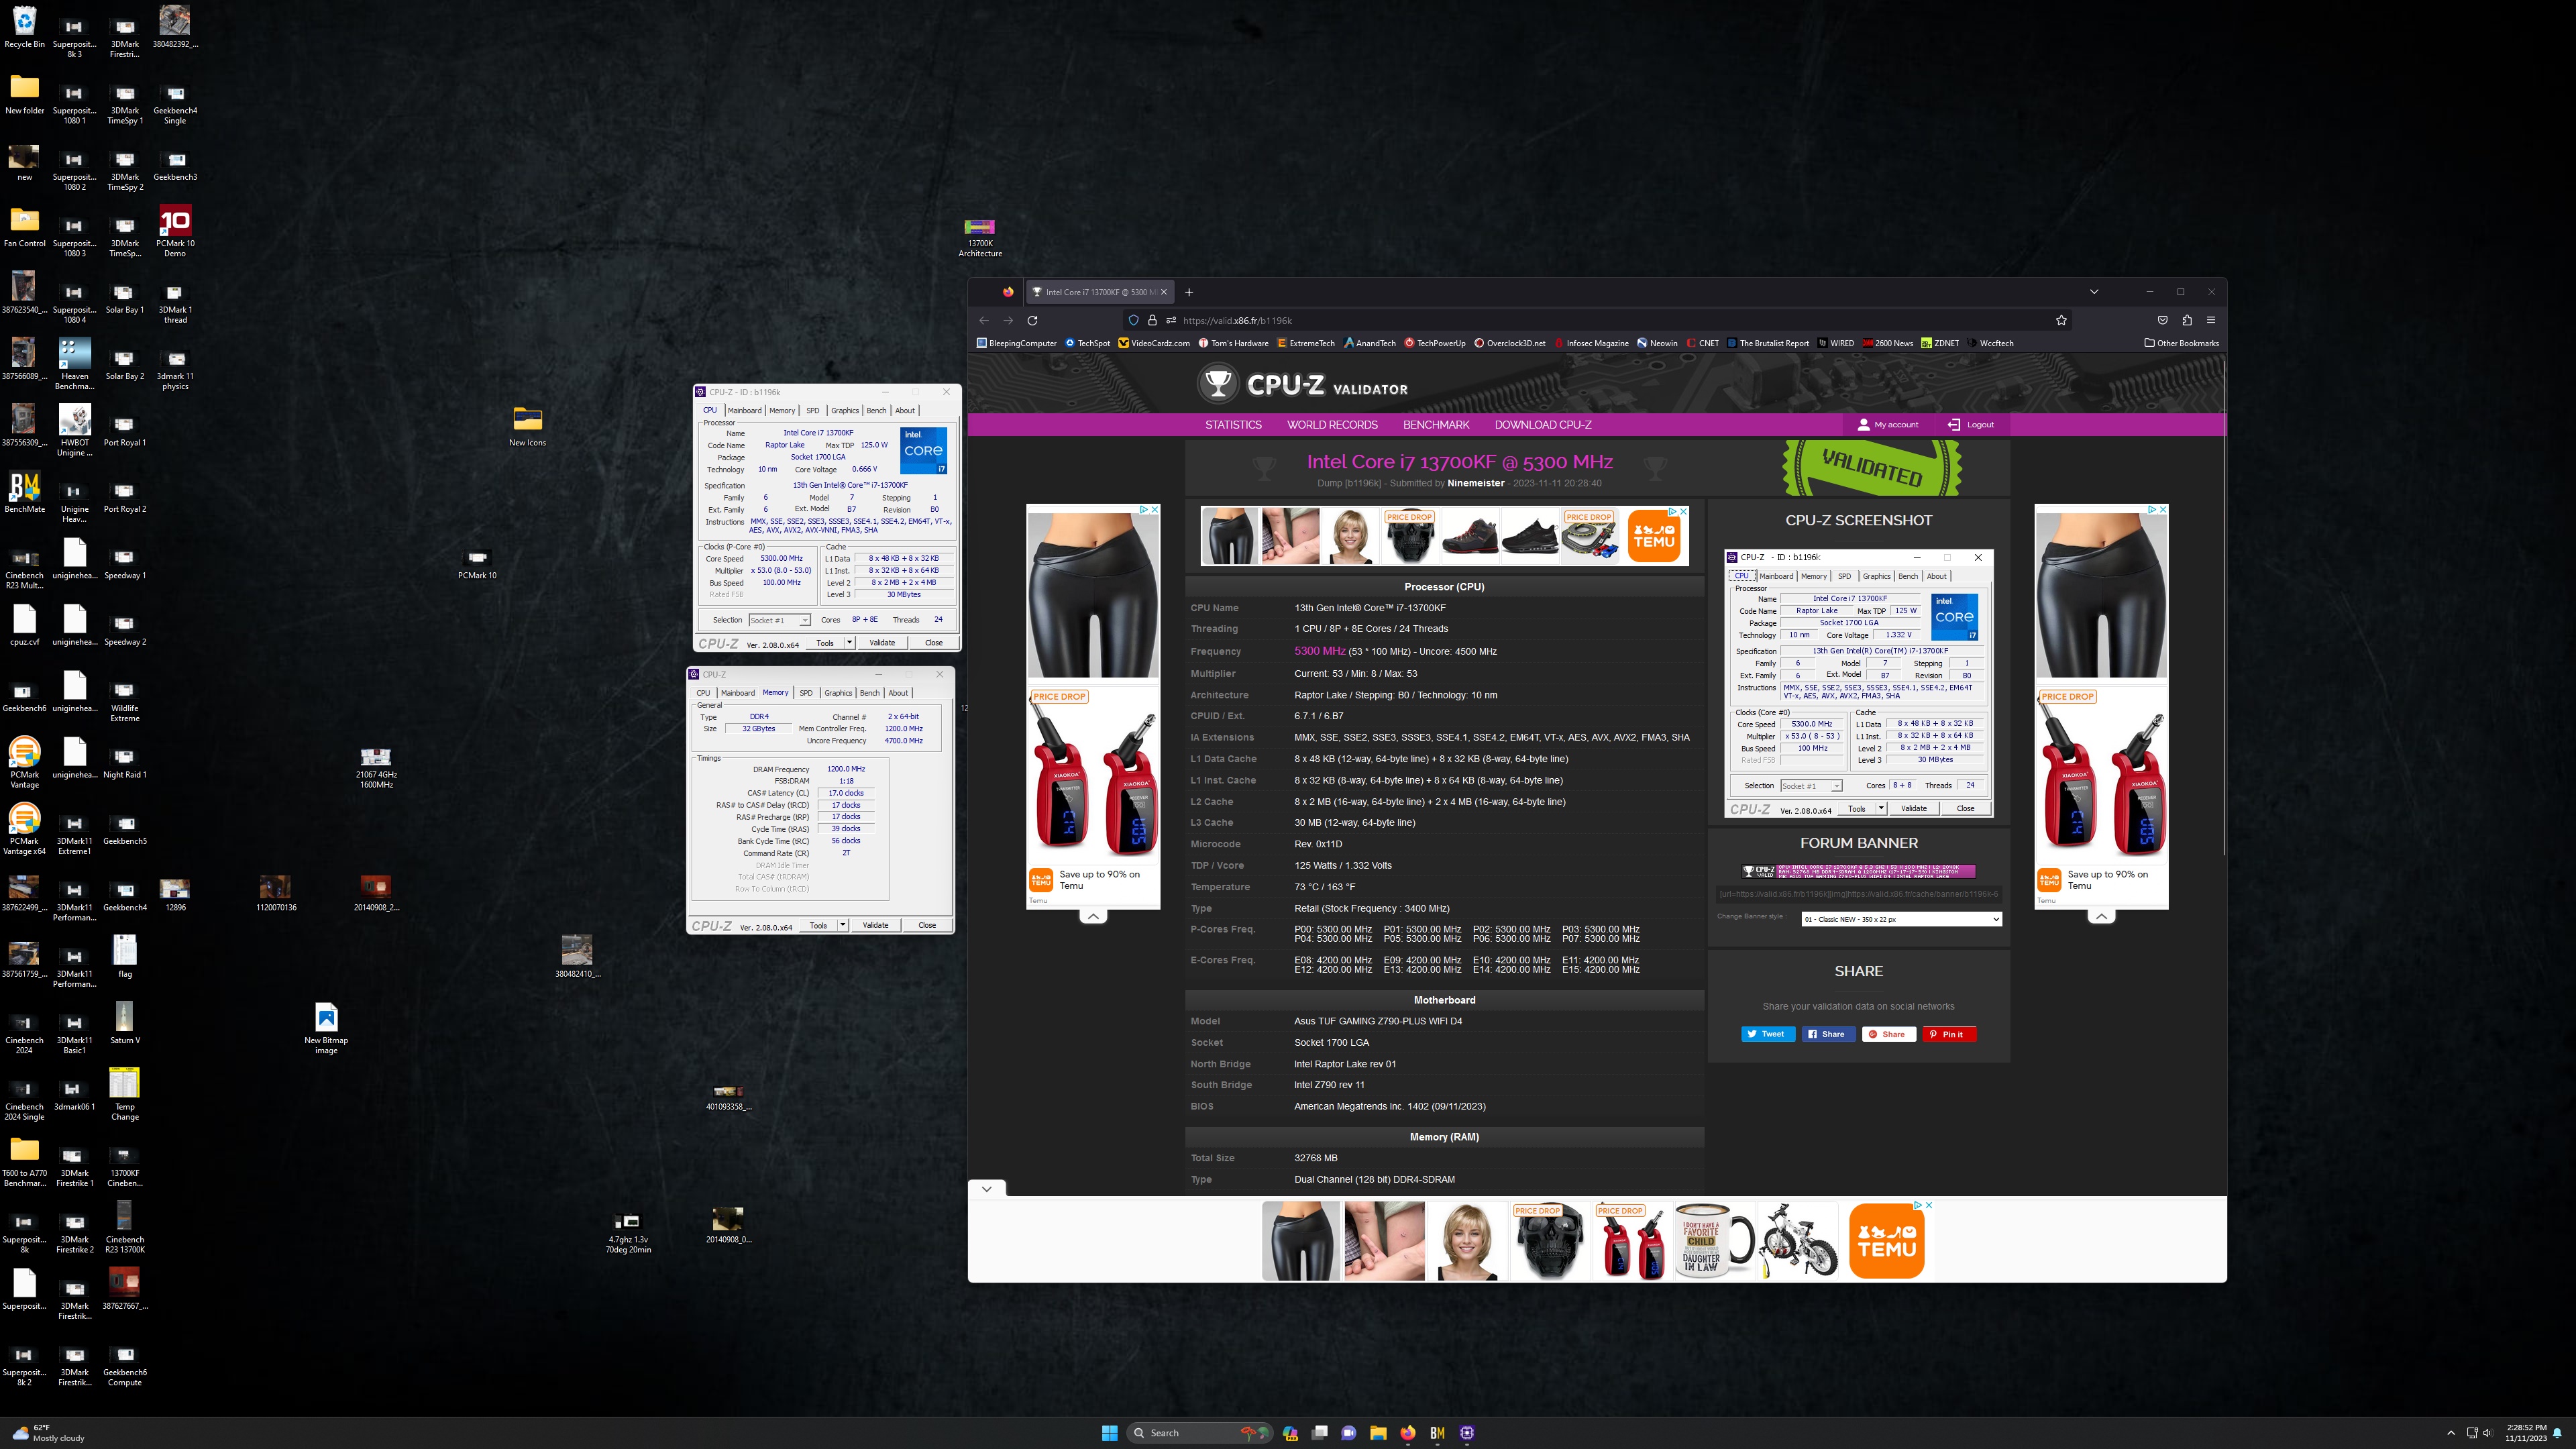This screenshot has height=1449, width=2576.
Task: Open the Heaven Benchmark desktop icon
Action: tap(75, 364)
